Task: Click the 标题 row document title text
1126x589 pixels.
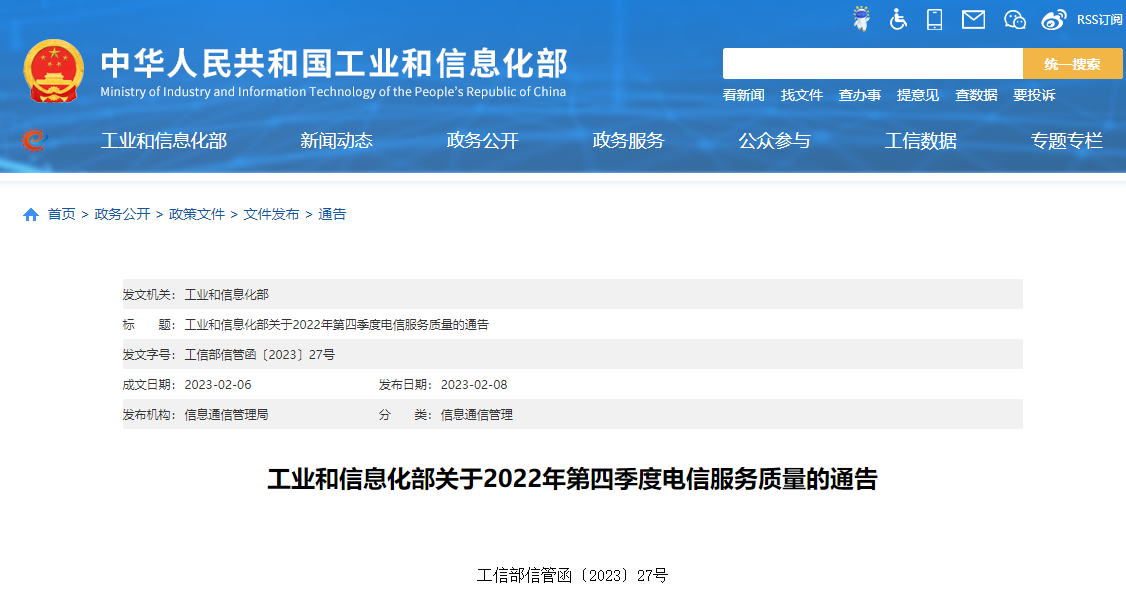Action: coord(337,325)
